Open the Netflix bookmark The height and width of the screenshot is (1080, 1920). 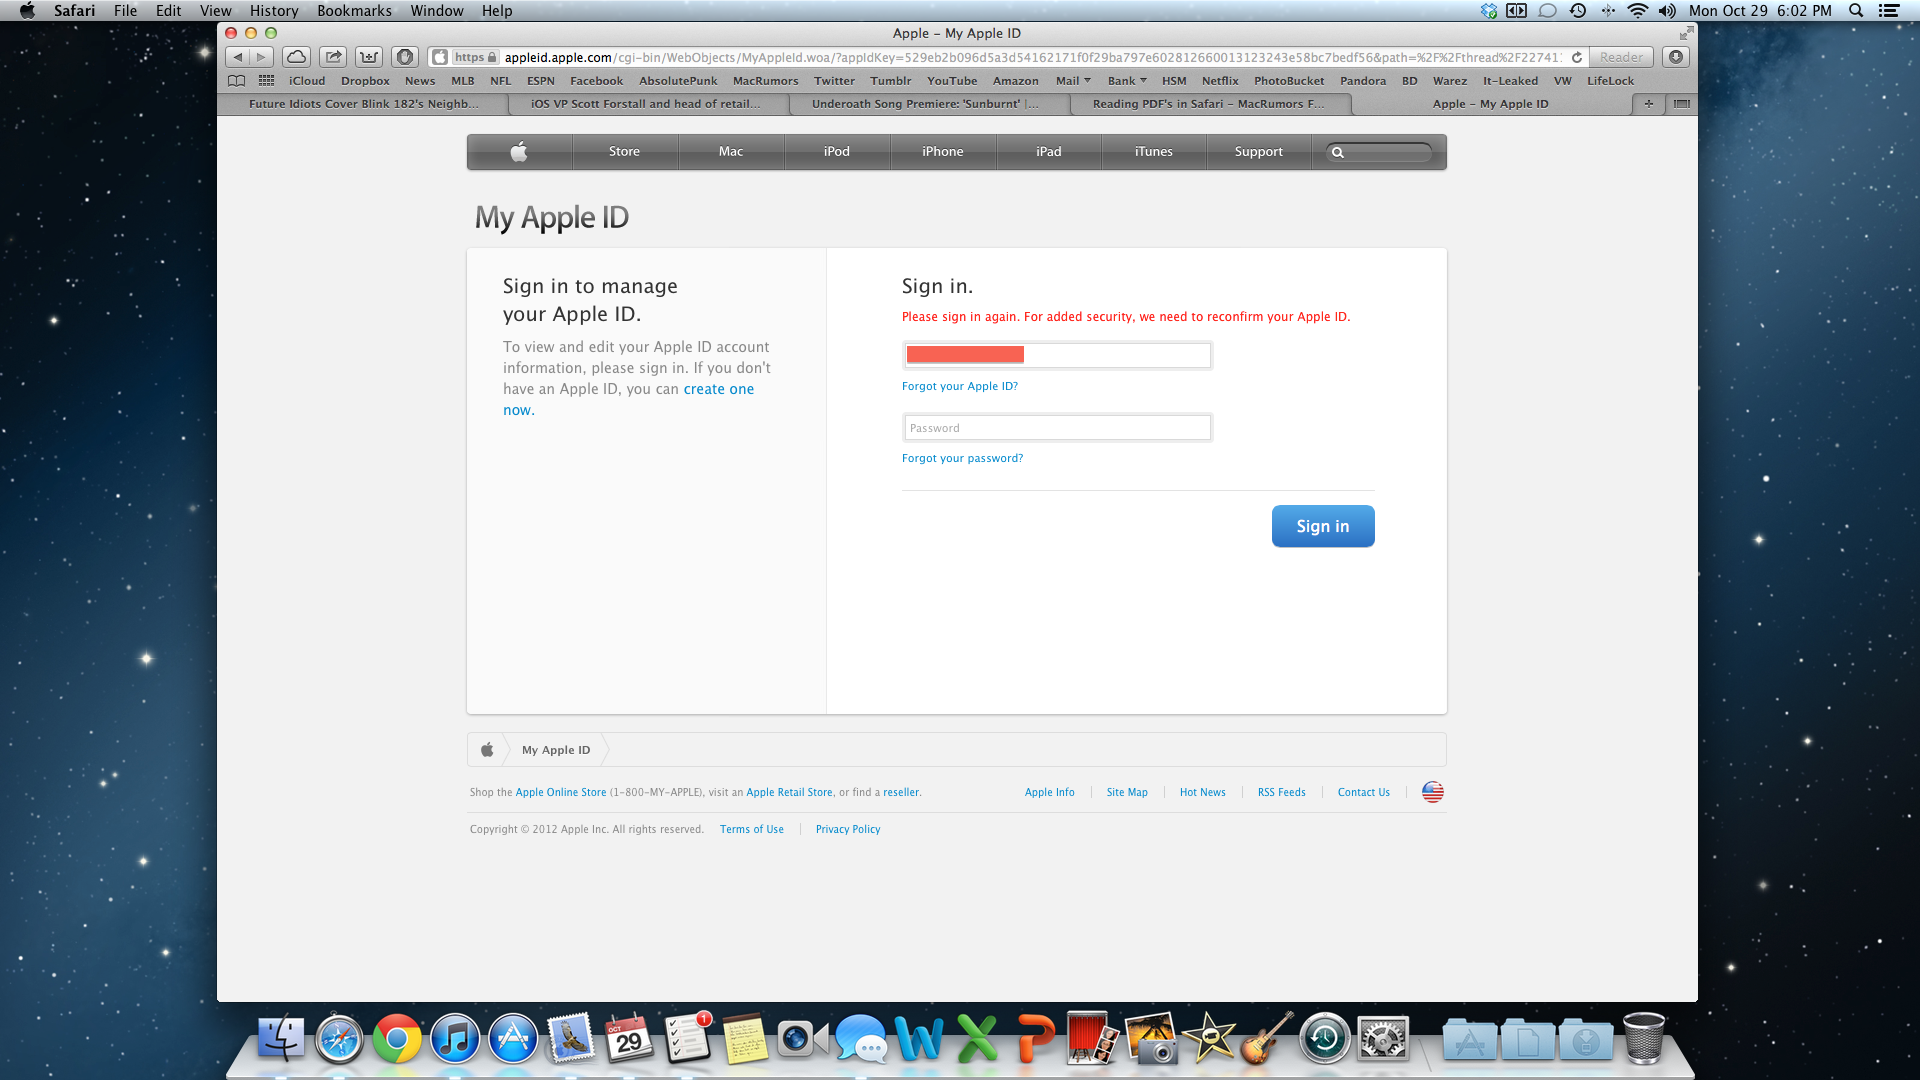[1220, 81]
